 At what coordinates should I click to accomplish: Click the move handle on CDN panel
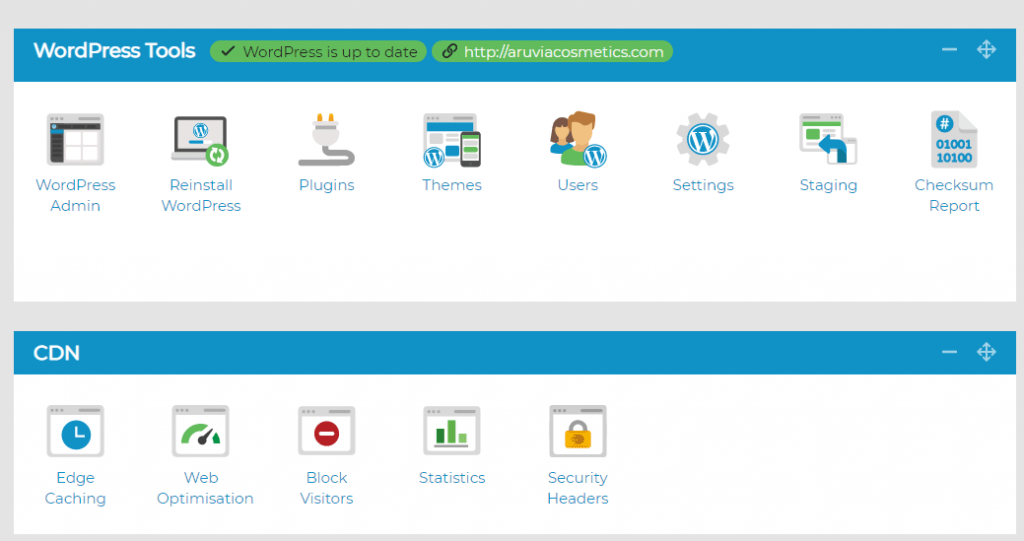coord(986,352)
